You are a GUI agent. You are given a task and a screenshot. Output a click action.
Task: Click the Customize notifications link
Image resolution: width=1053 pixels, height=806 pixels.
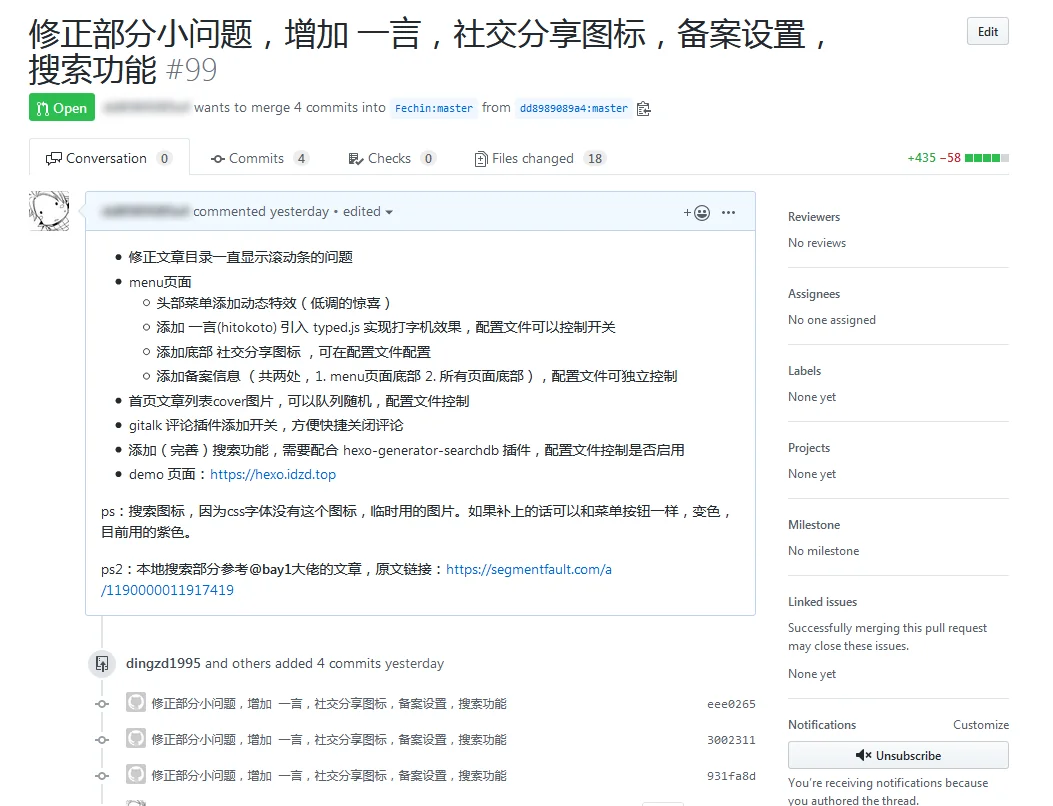click(x=981, y=725)
